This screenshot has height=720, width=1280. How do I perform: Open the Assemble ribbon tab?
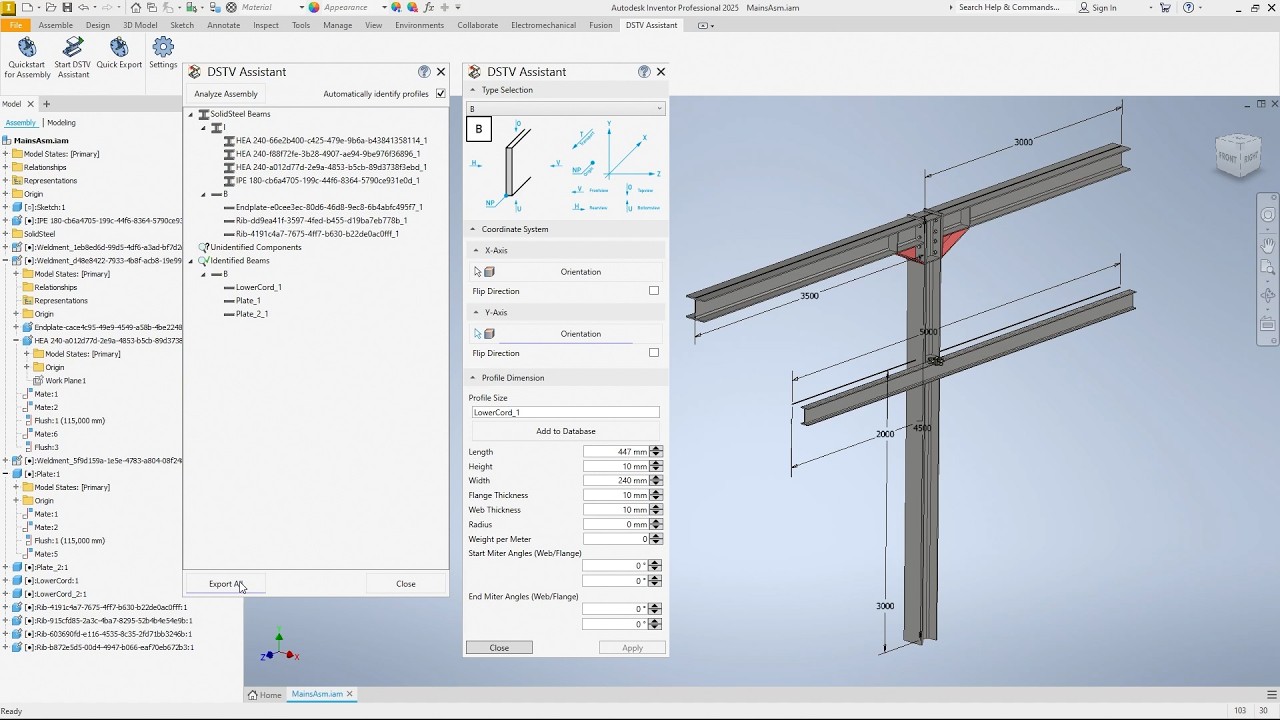point(55,25)
